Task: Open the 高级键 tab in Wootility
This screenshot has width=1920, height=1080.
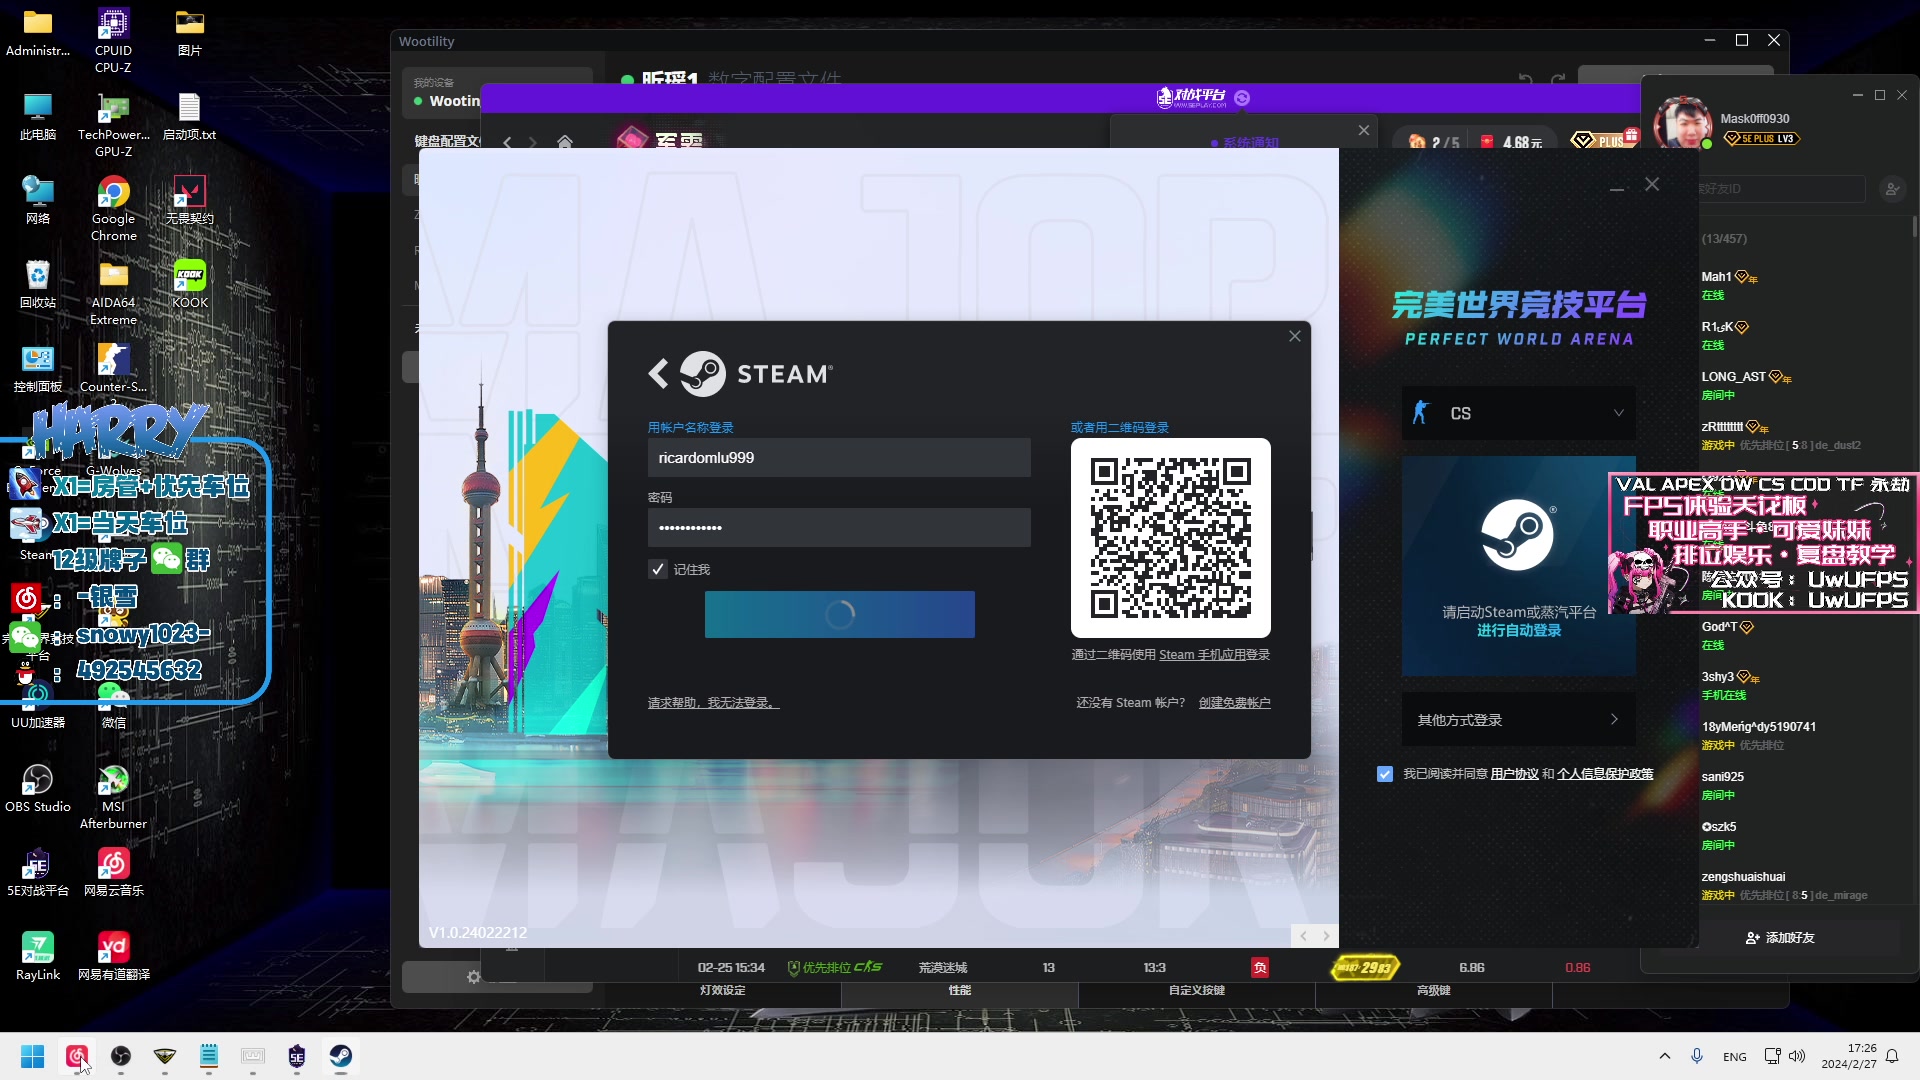Action: (1434, 991)
